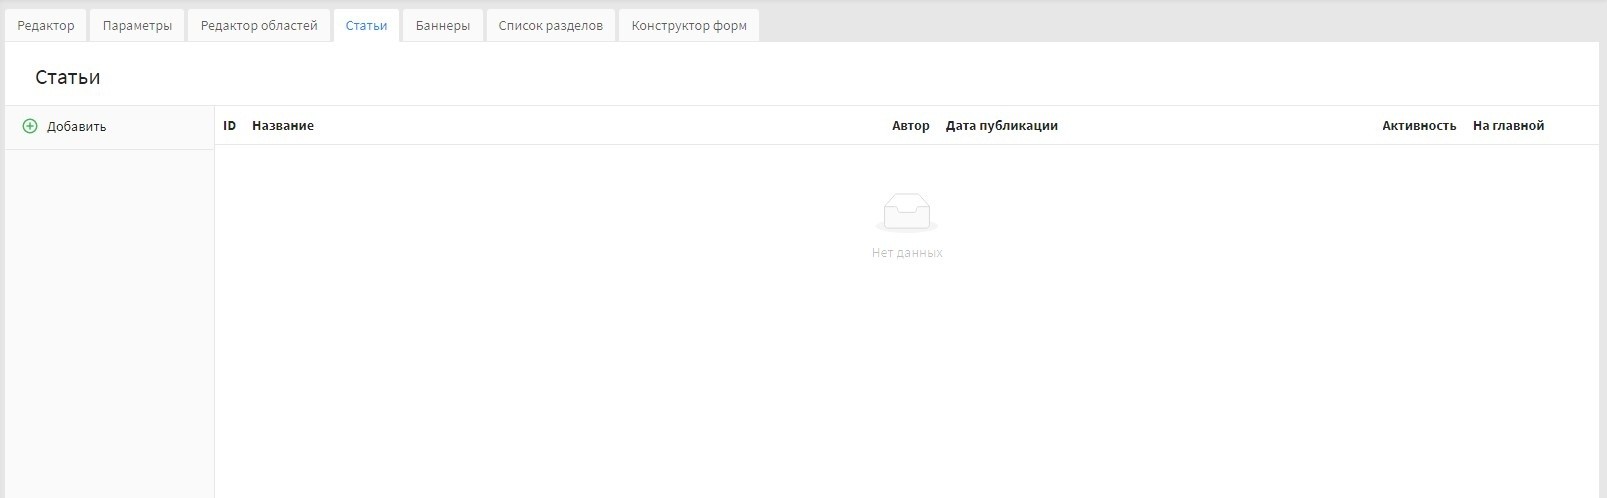1607x498 pixels.
Task: Click the blank sidebar area below Добавить
Action: point(109,320)
